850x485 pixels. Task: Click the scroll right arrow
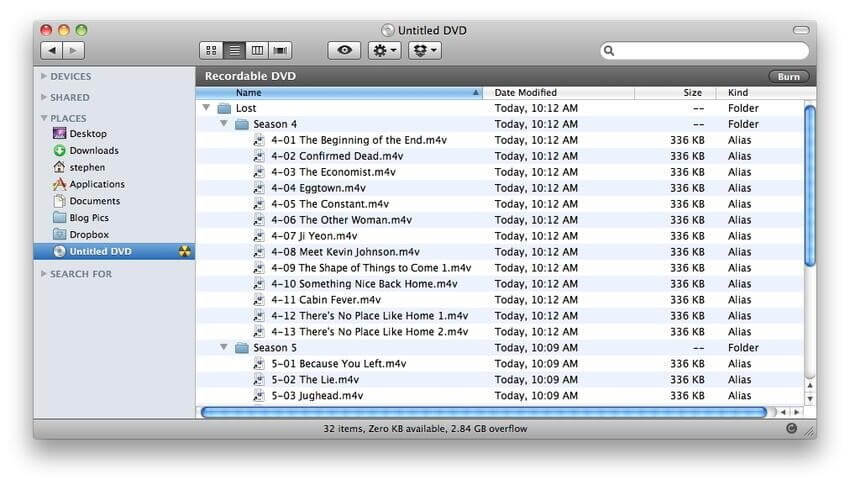796,412
